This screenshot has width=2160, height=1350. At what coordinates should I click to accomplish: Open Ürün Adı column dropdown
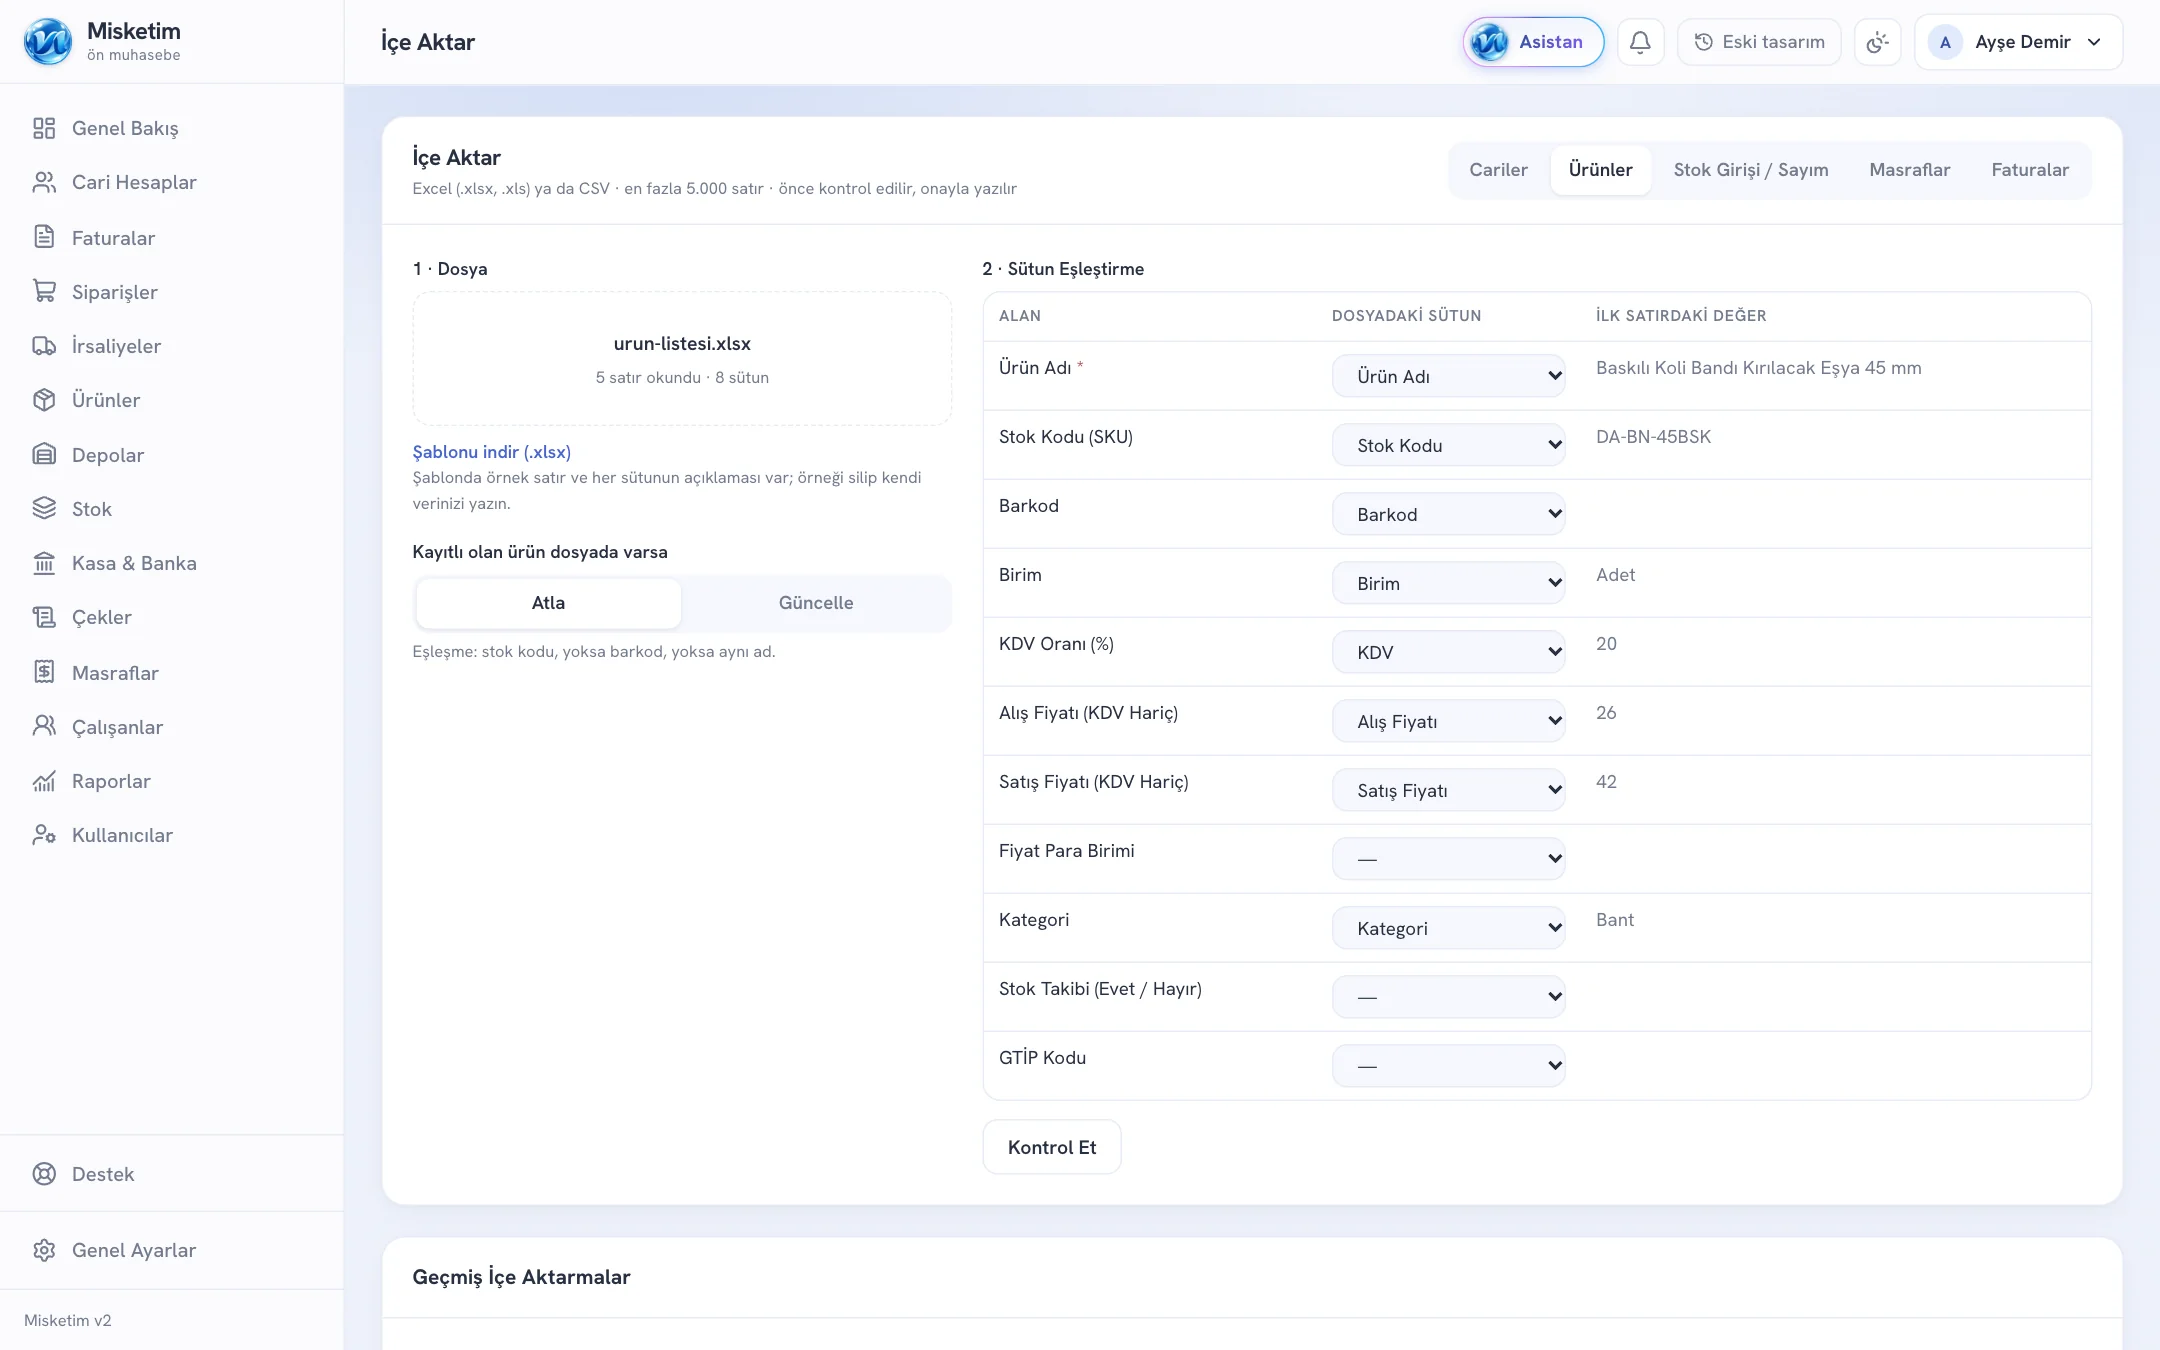[1448, 376]
